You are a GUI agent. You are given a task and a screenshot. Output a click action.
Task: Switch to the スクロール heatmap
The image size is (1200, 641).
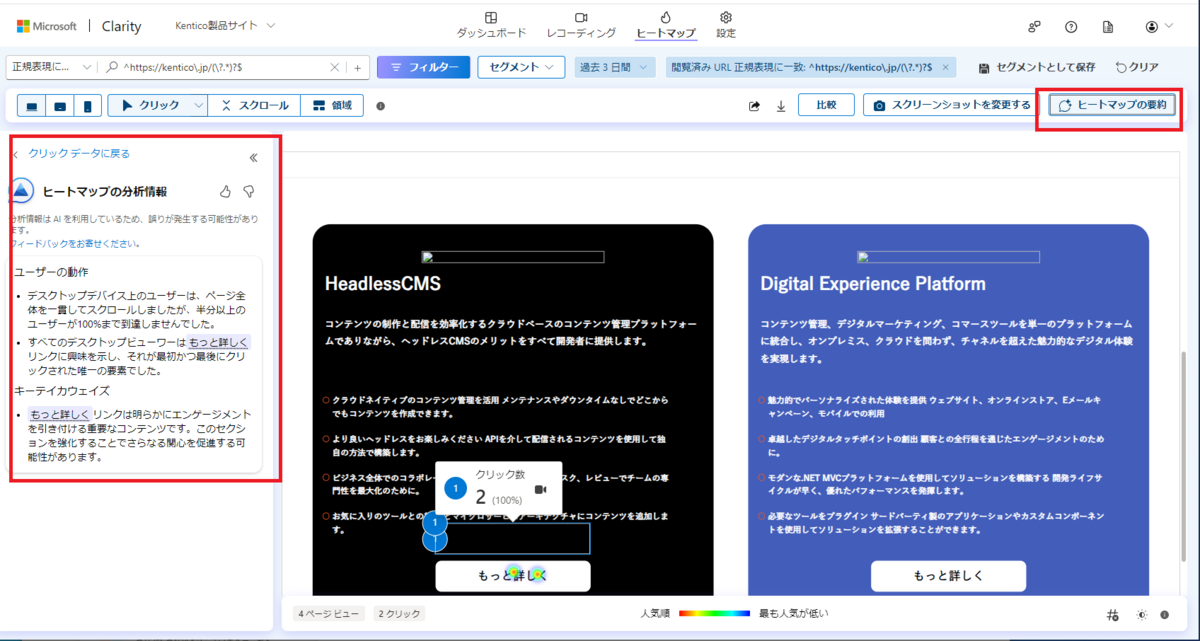pos(254,106)
